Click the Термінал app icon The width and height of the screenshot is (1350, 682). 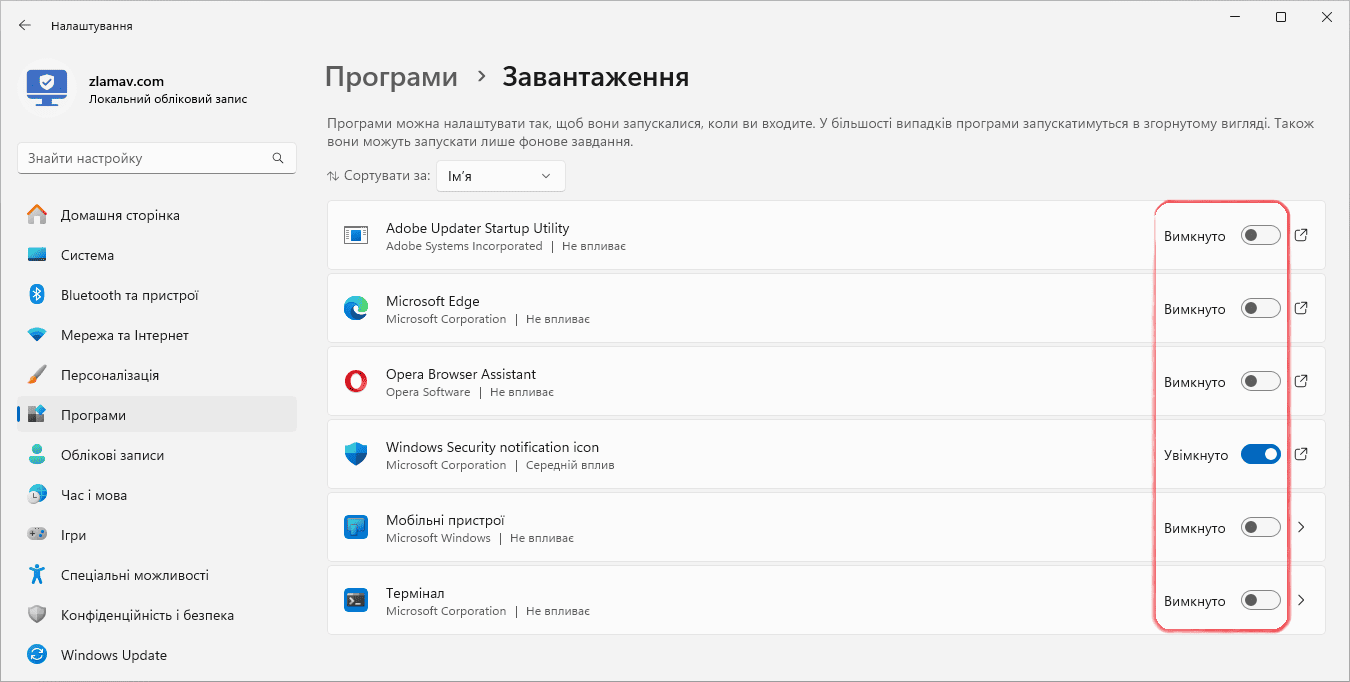pyautogui.click(x=356, y=601)
